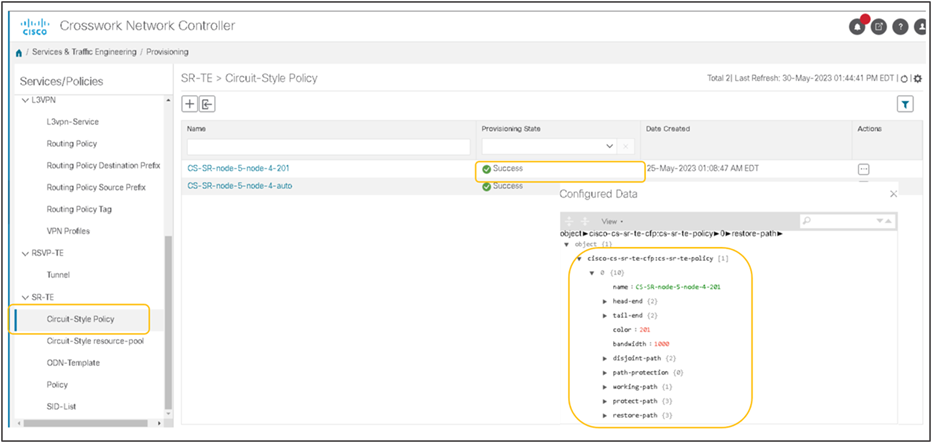Expand the head-end node
Viewport: 932px width, 443px height.
pyautogui.click(x=605, y=301)
